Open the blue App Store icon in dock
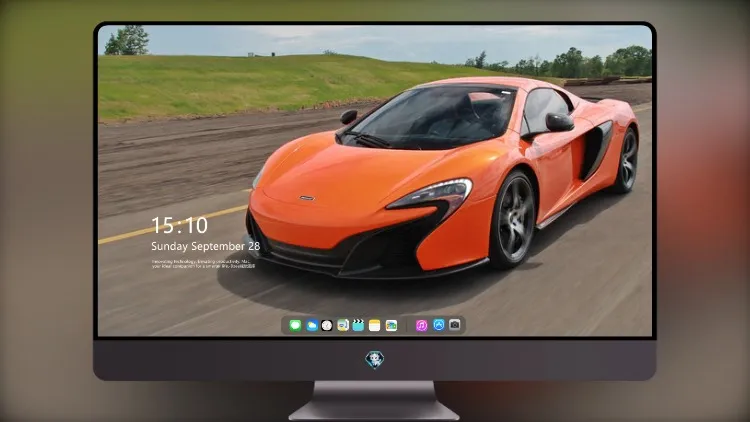750x422 pixels. click(439, 325)
